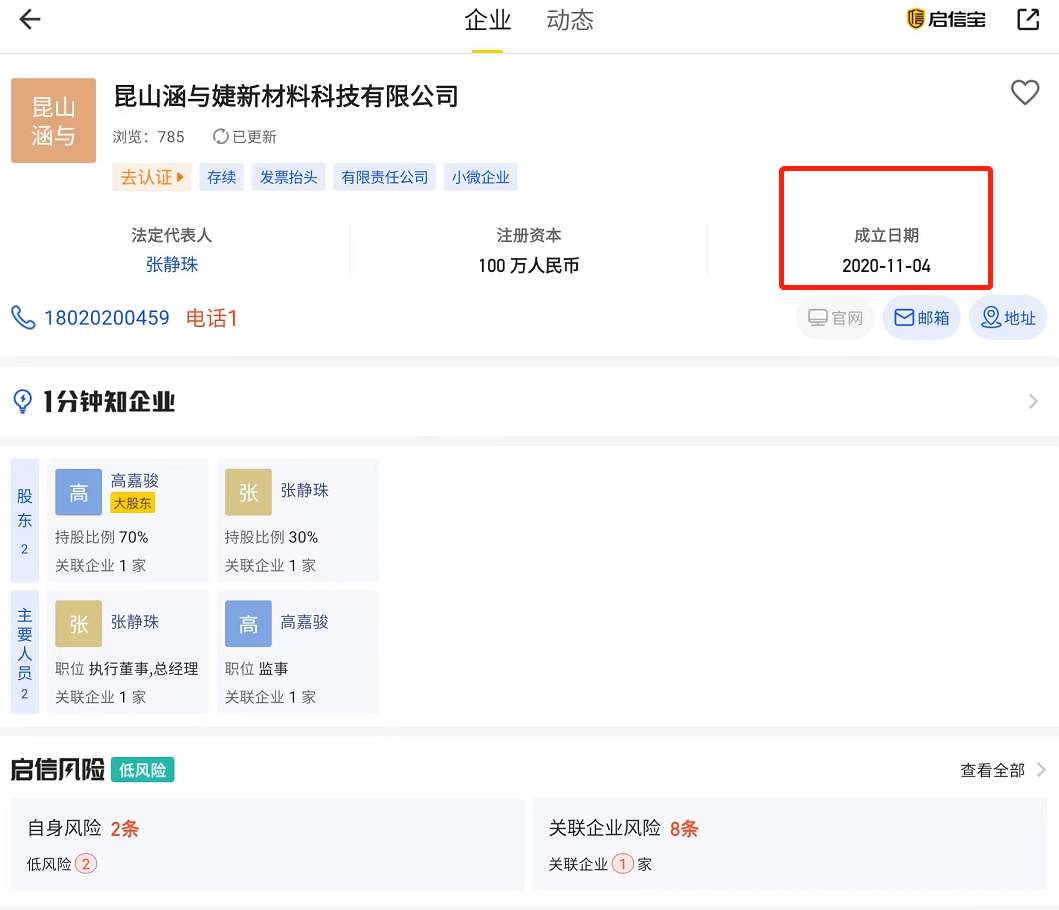Click the 浏览：785 view count
Image resolution: width=1059 pixels, height=910 pixels.
pos(149,136)
